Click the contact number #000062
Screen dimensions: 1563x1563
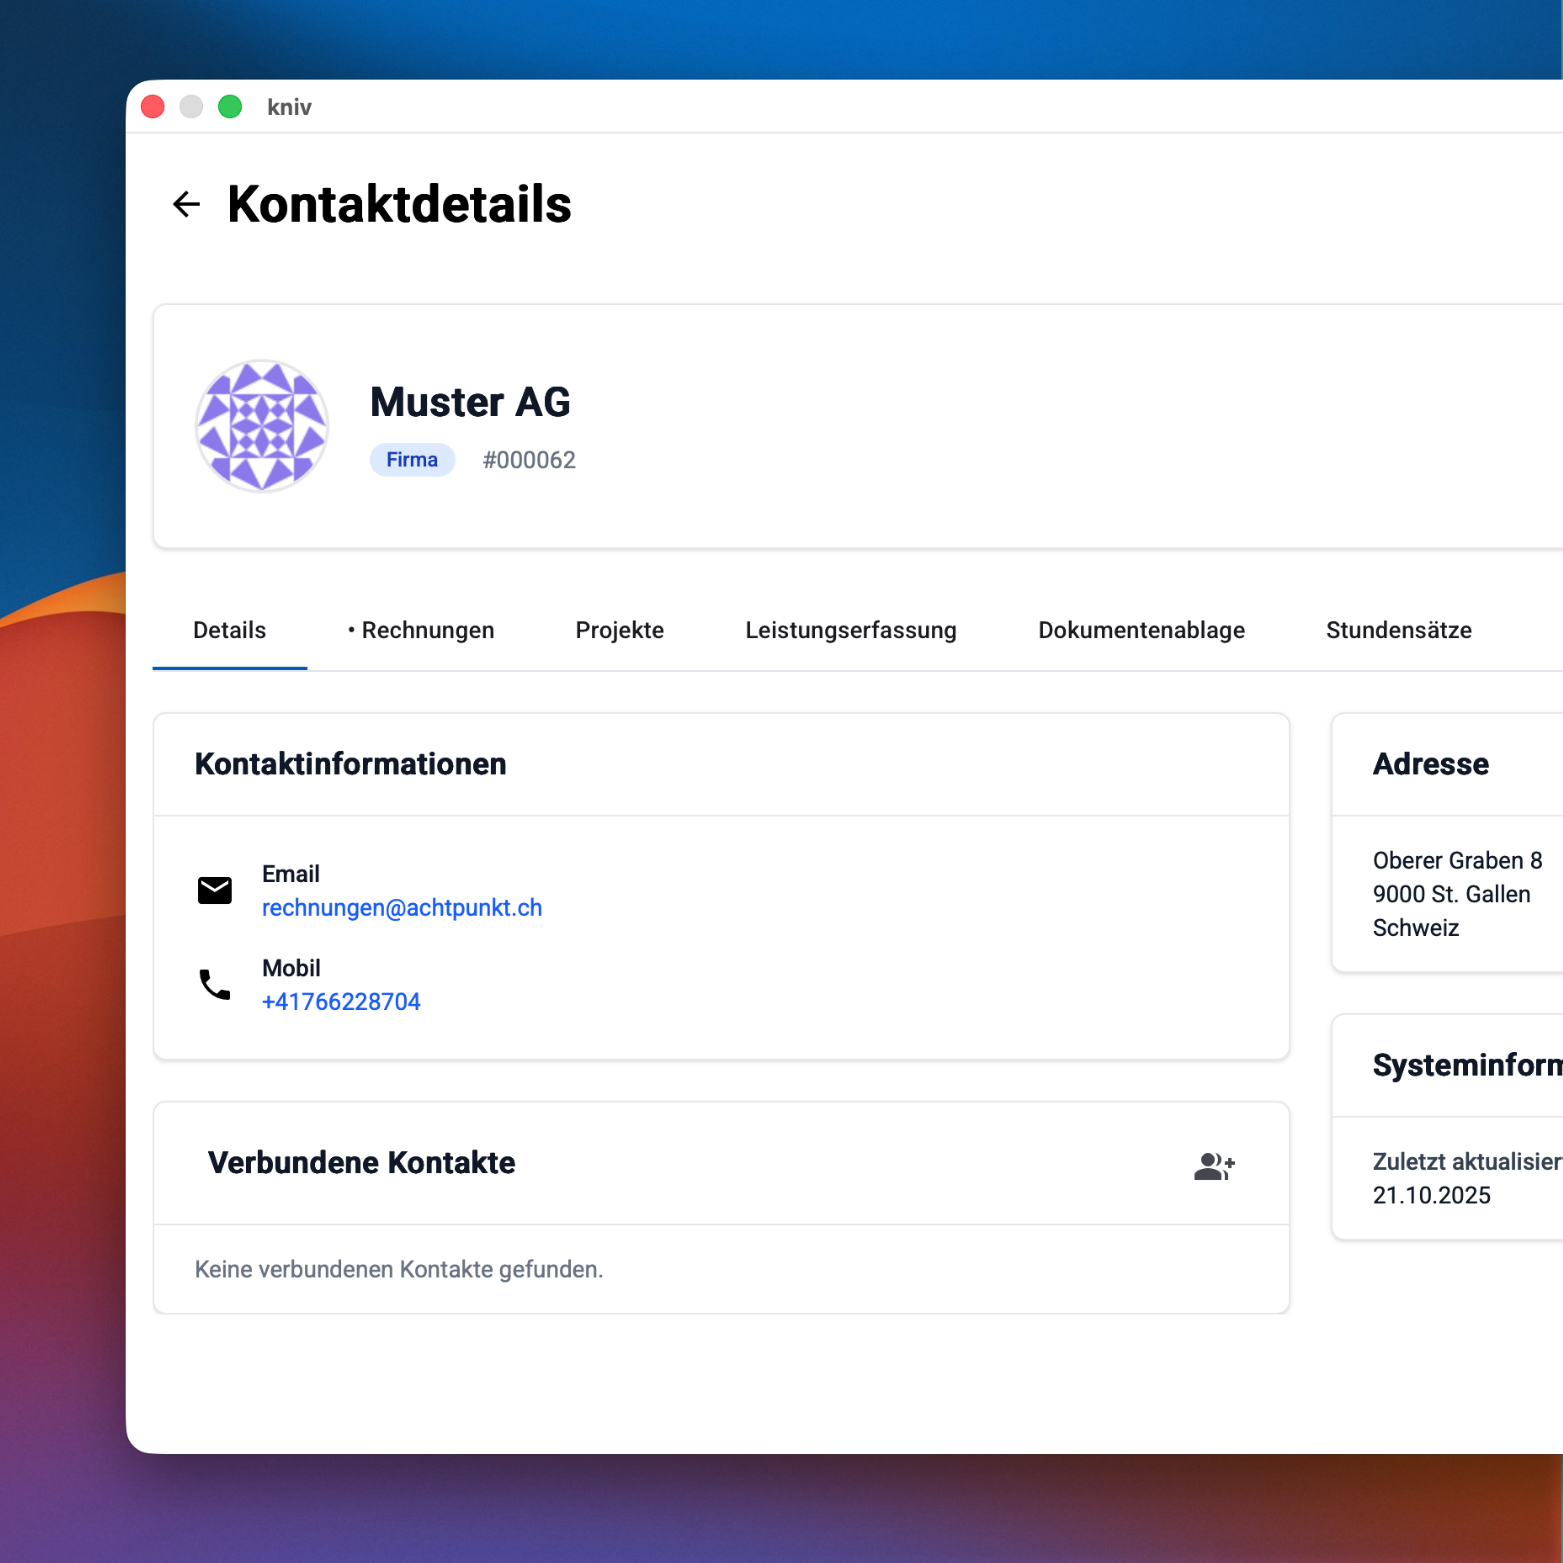529,459
